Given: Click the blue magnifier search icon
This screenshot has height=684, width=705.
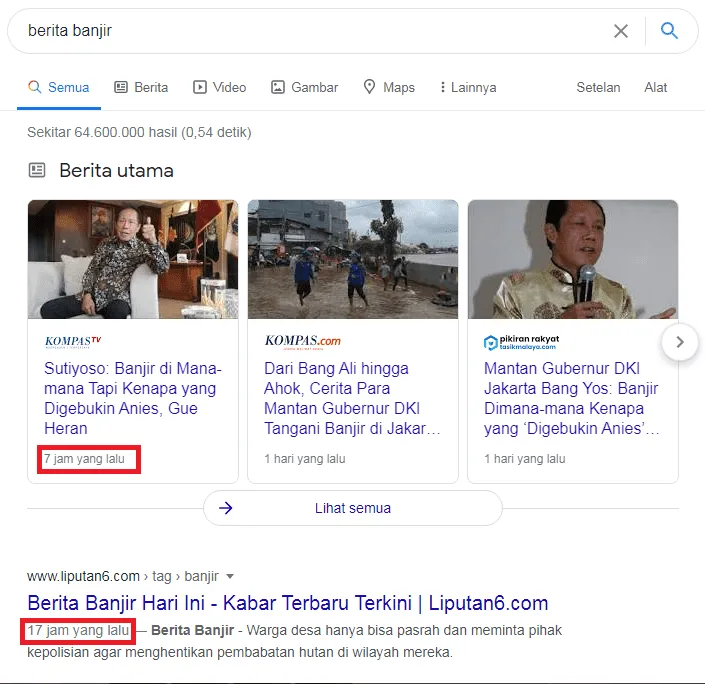Looking at the screenshot, I should pyautogui.click(x=669, y=31).
